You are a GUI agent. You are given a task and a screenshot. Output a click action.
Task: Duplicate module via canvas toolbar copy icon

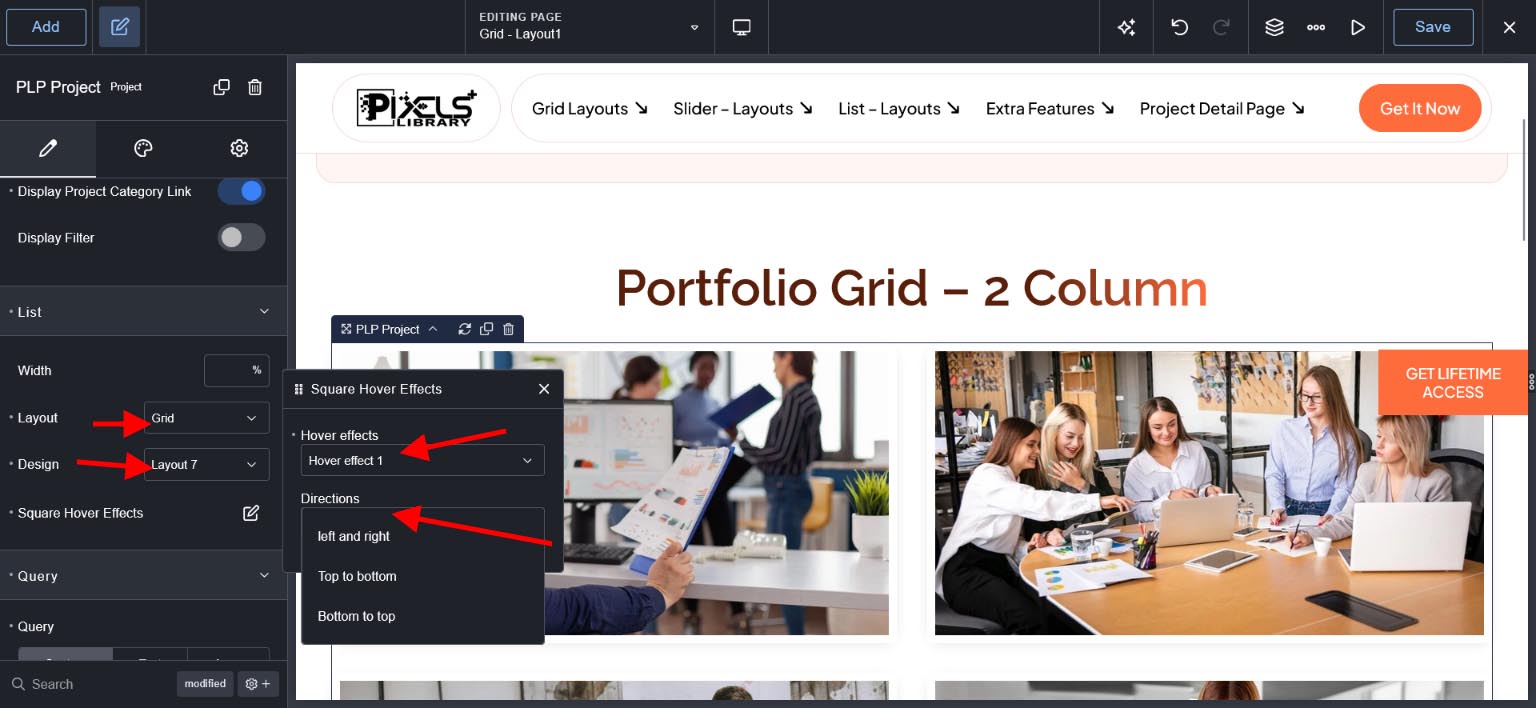coord(487,329)
